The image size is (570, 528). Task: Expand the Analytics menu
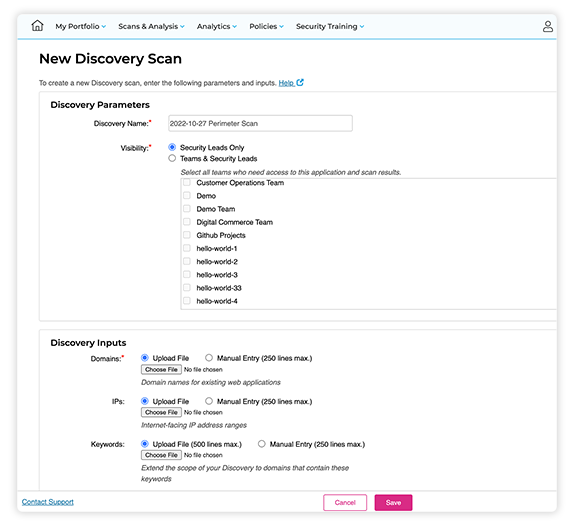(x=217, y=26)
